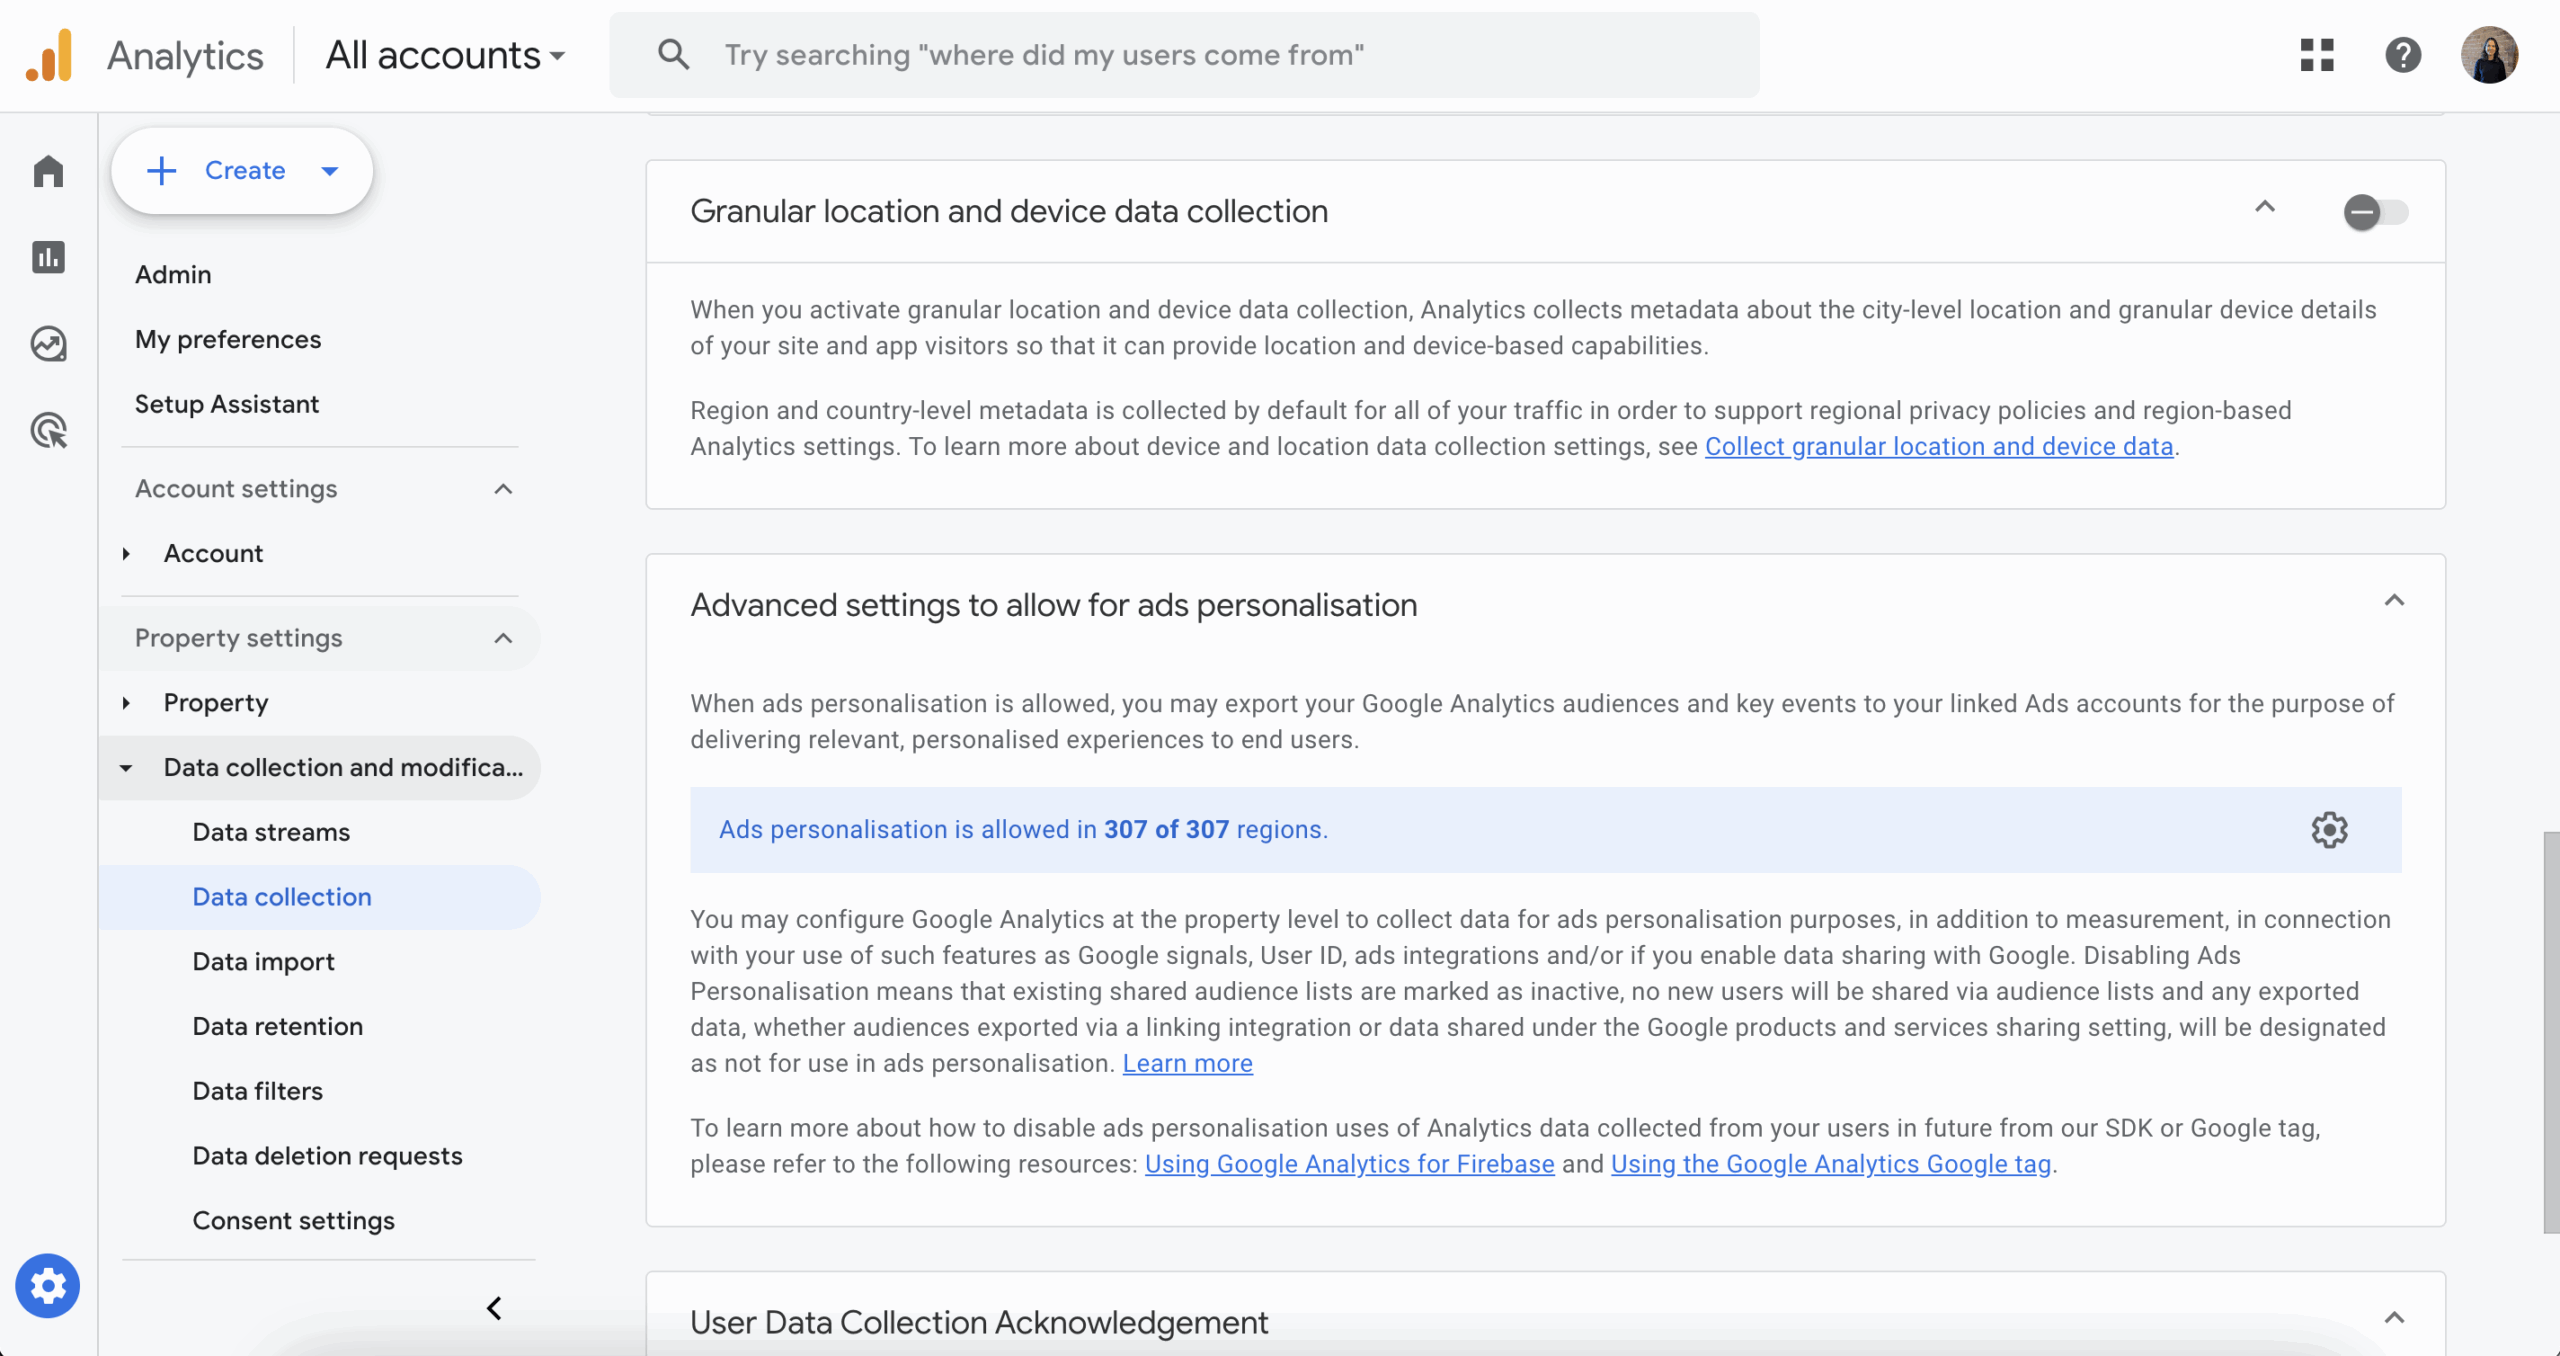Expand the Account tree item
This screenshot has width=2560, height=1356.
tap(126, 554)
